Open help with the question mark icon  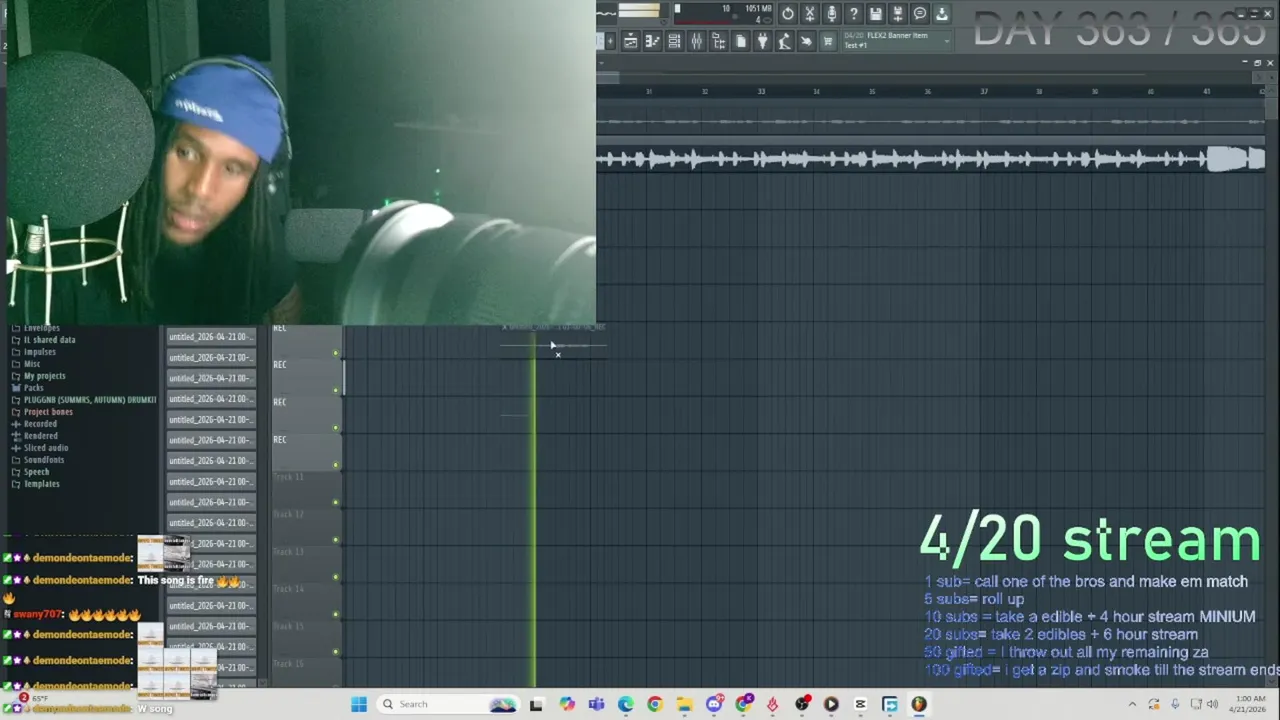854,13
